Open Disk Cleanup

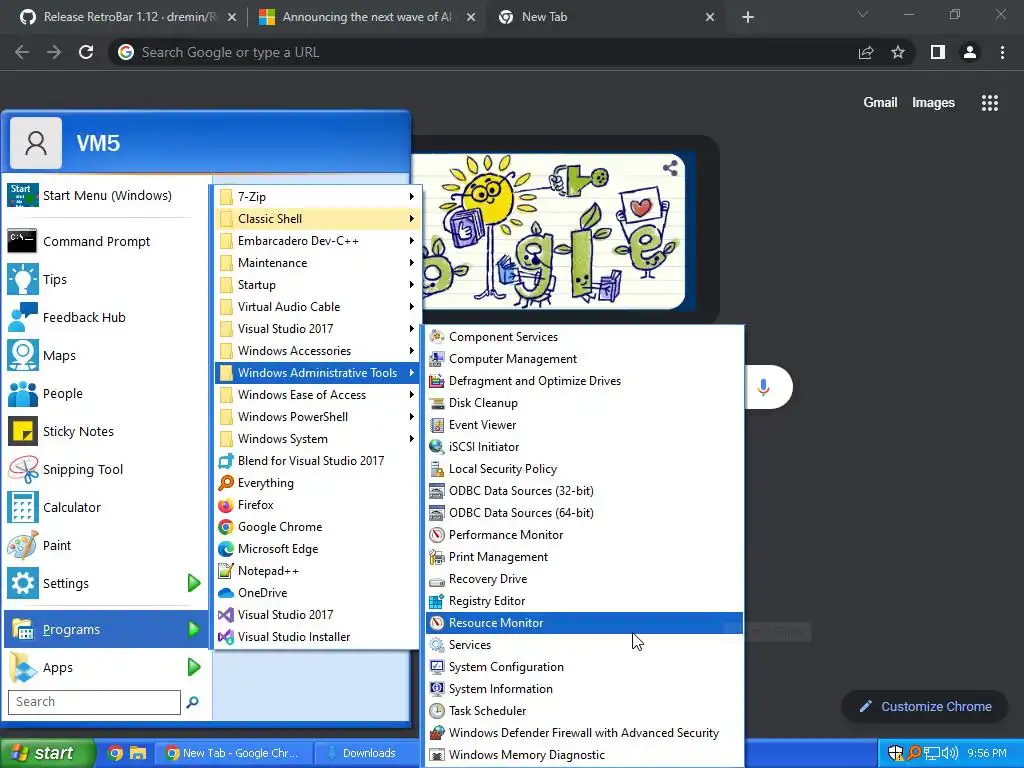pyautogui.click(x=584, y=403)
